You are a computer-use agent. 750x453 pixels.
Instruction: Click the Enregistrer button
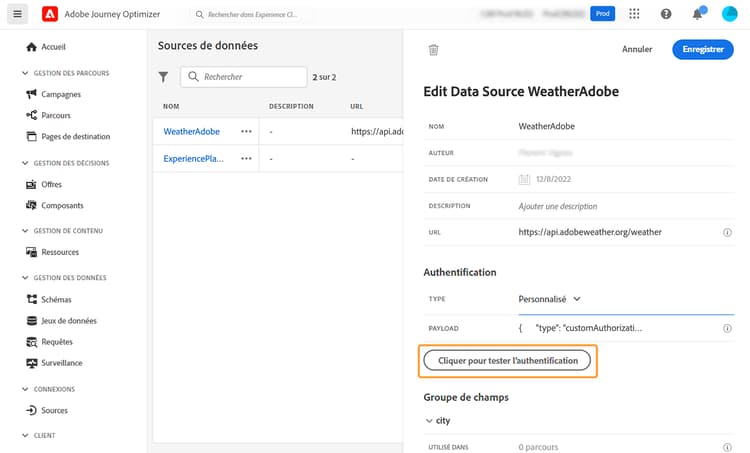(702, 49)
